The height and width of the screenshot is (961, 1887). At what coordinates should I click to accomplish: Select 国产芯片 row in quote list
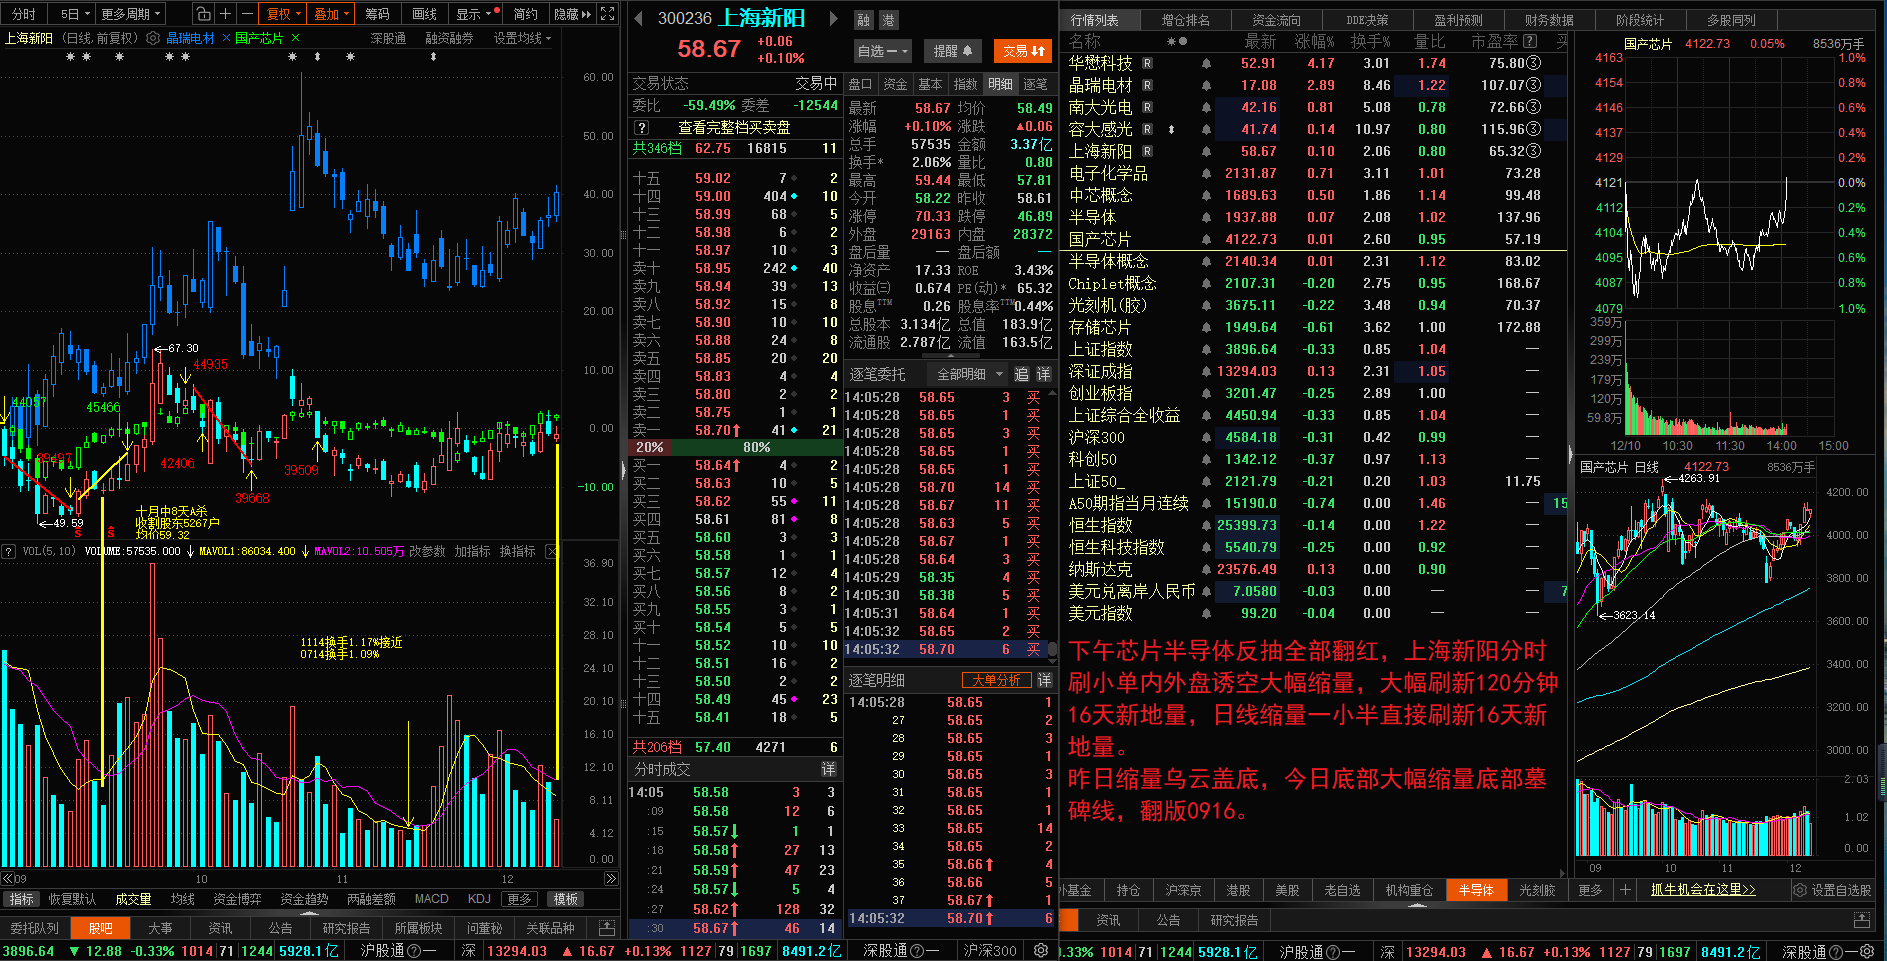tap(1313, 239)
